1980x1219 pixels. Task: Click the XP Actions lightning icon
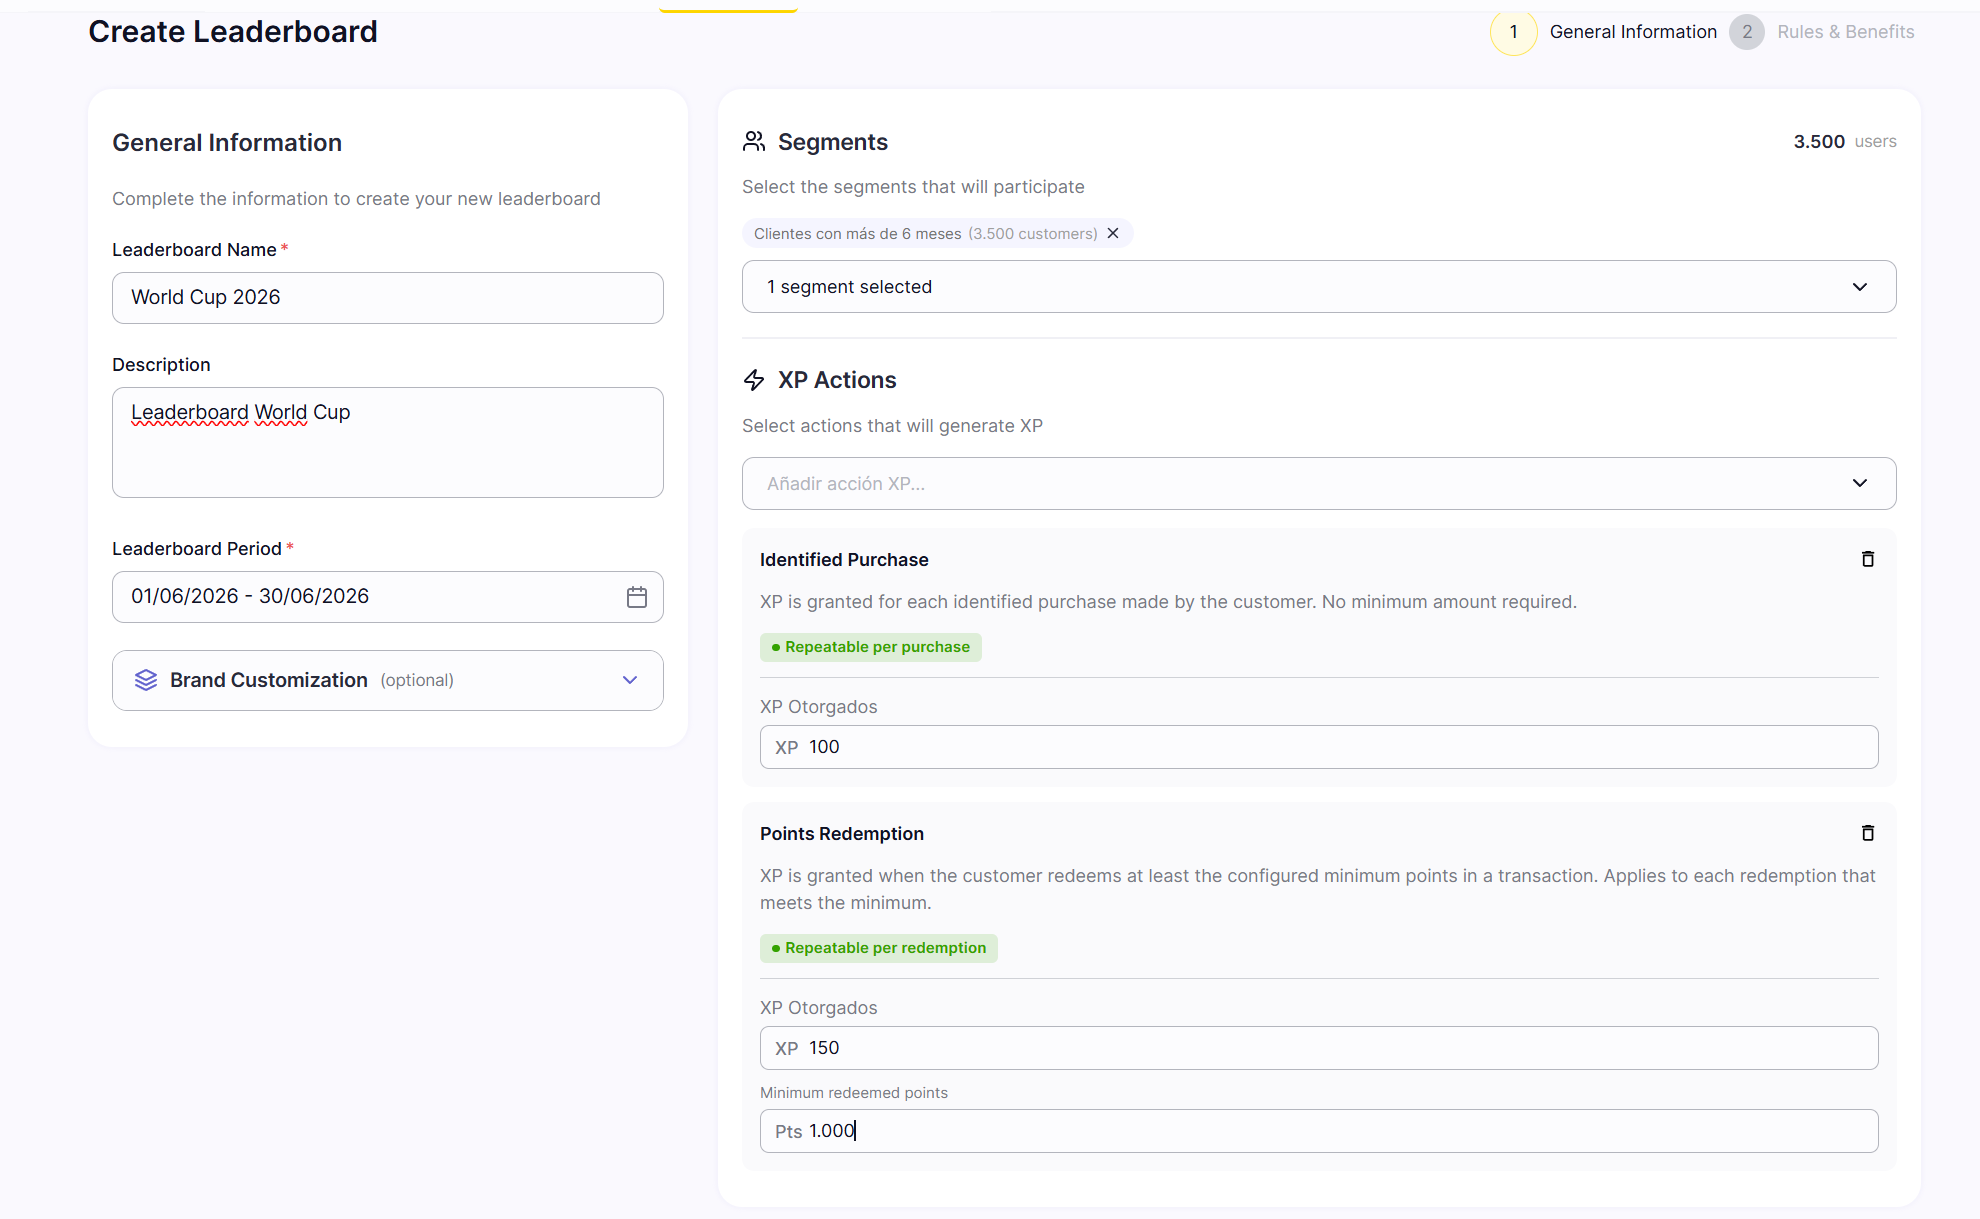tap(754, 380)
